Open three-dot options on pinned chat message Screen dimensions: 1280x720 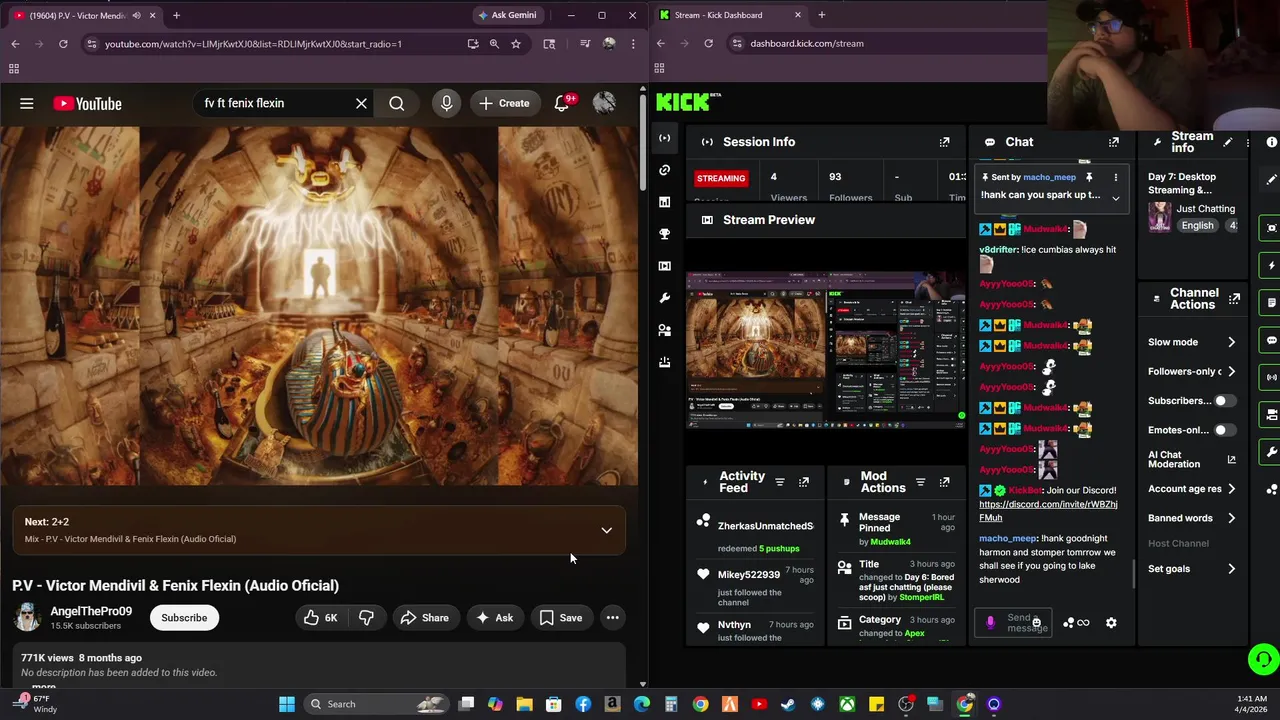click(x=1116, y=177)
